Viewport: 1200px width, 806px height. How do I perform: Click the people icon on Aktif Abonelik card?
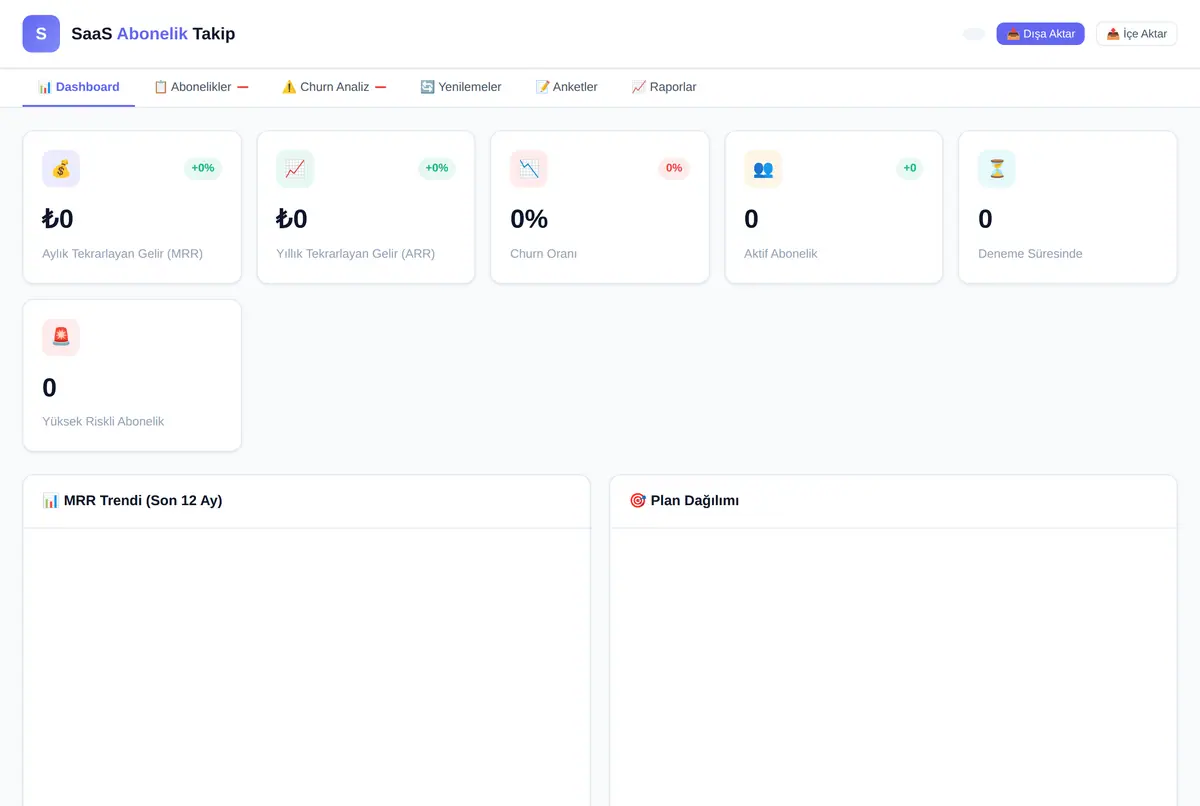click(x=763, y=169)
